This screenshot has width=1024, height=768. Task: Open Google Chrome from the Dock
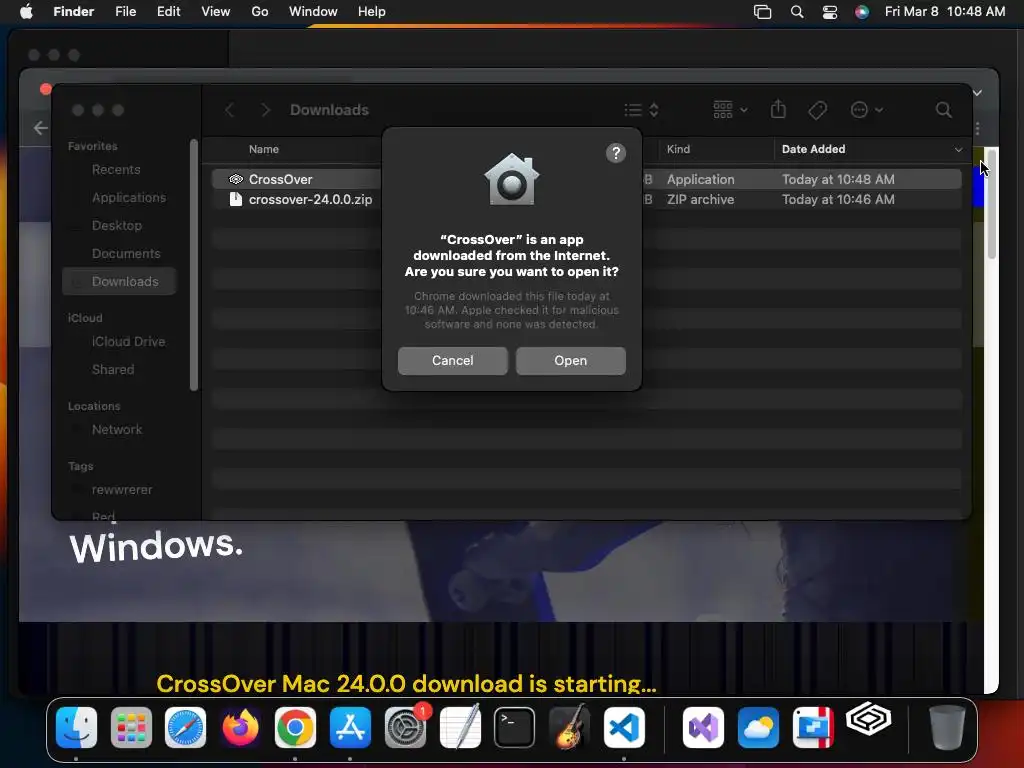coord(295,727)
